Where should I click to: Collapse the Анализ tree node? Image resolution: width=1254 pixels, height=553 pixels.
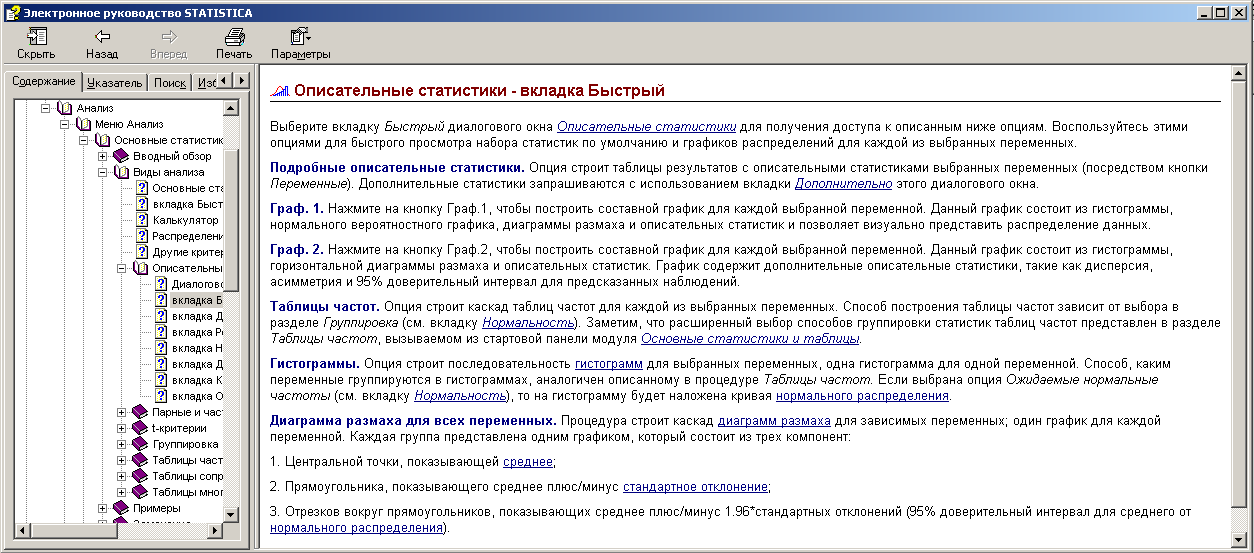point(46,108)
